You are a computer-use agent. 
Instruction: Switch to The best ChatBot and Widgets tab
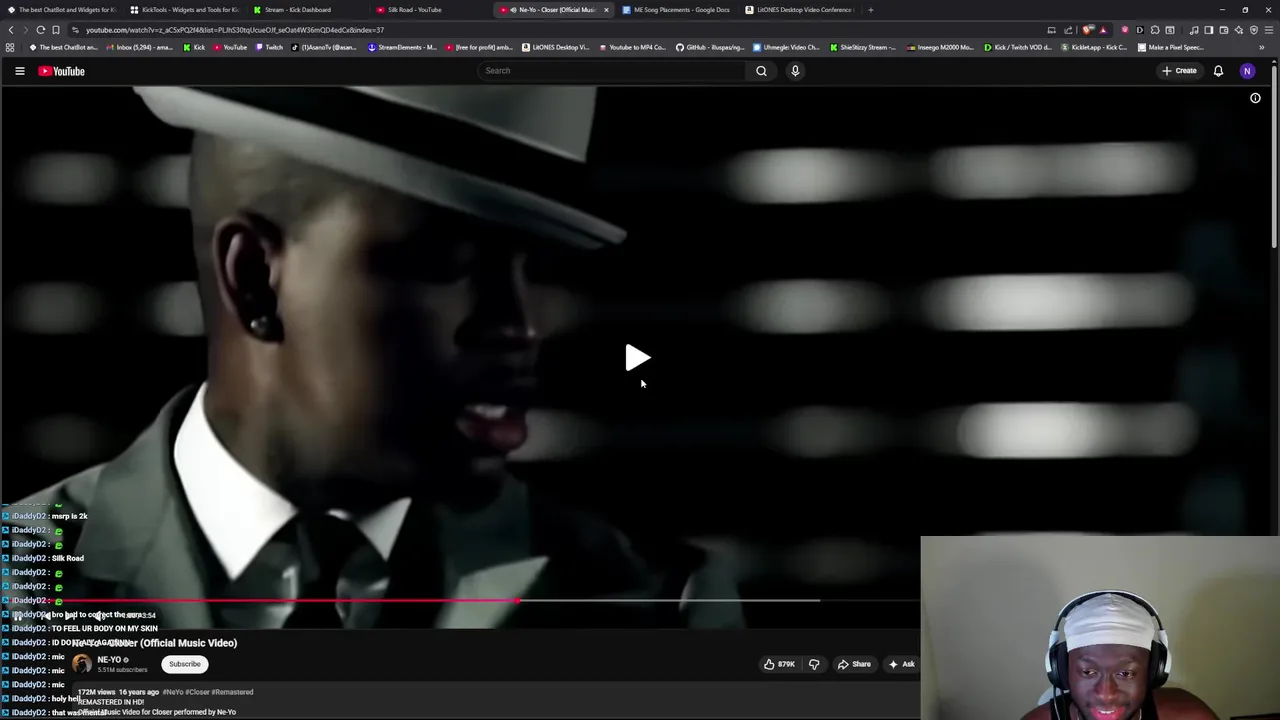(60, 10)
